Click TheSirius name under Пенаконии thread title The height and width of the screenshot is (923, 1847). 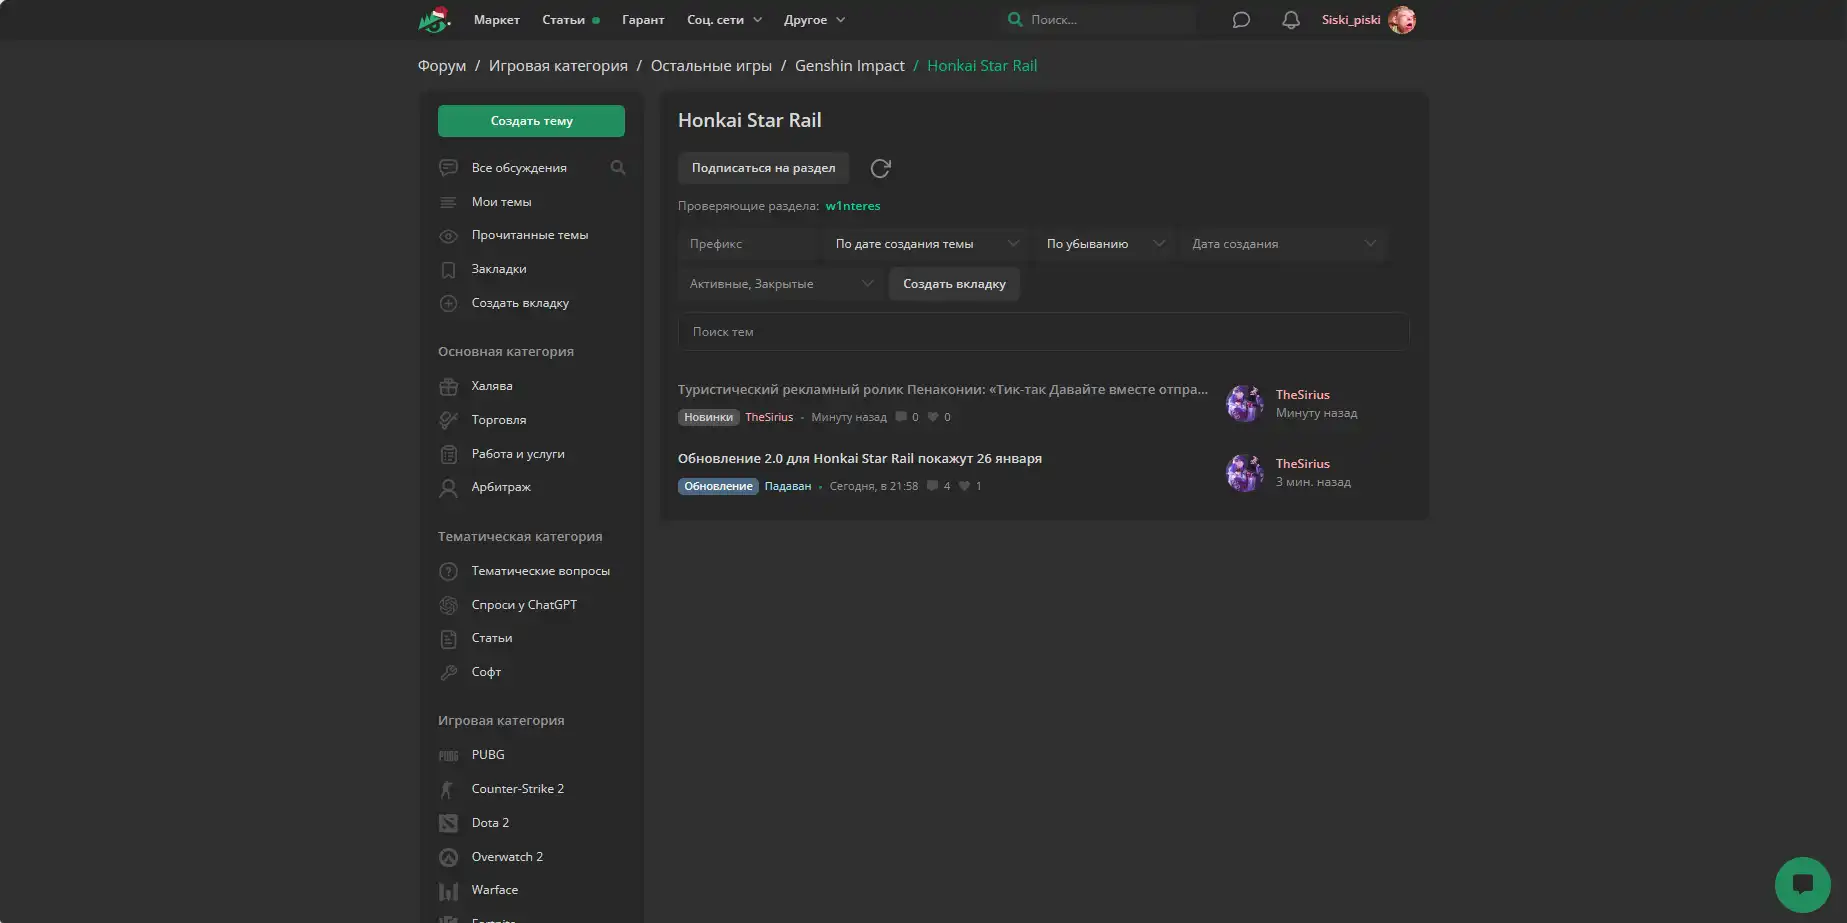pyautogui.click(x=769, y=417)
